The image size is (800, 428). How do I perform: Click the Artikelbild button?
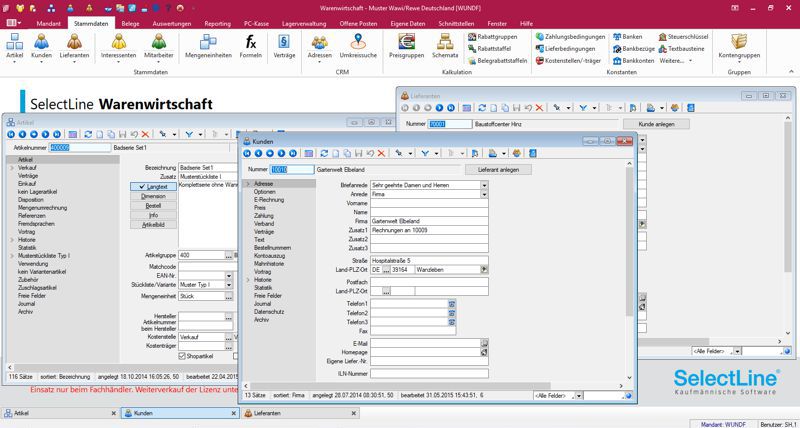coord(154,225)
